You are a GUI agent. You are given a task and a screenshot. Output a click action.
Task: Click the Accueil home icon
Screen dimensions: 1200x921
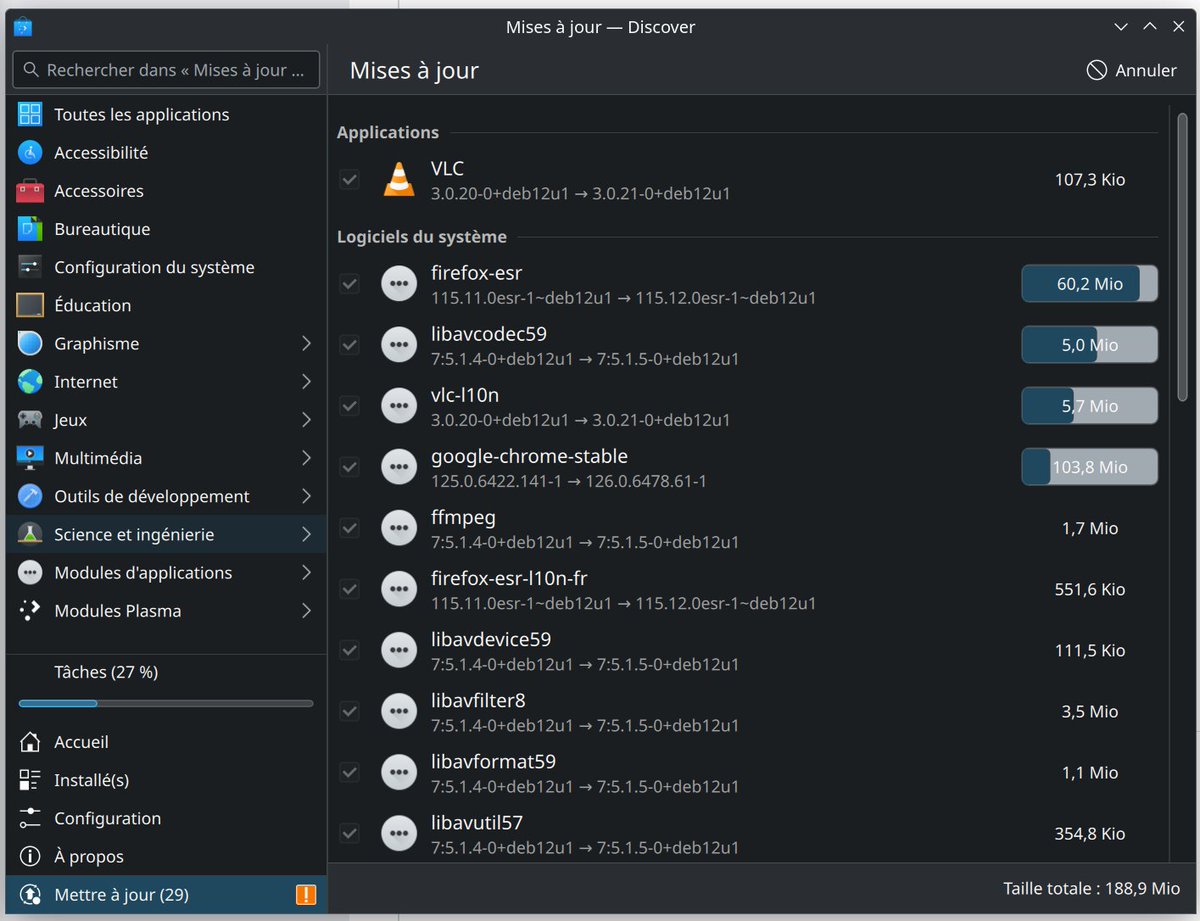[x=30, y=742]
